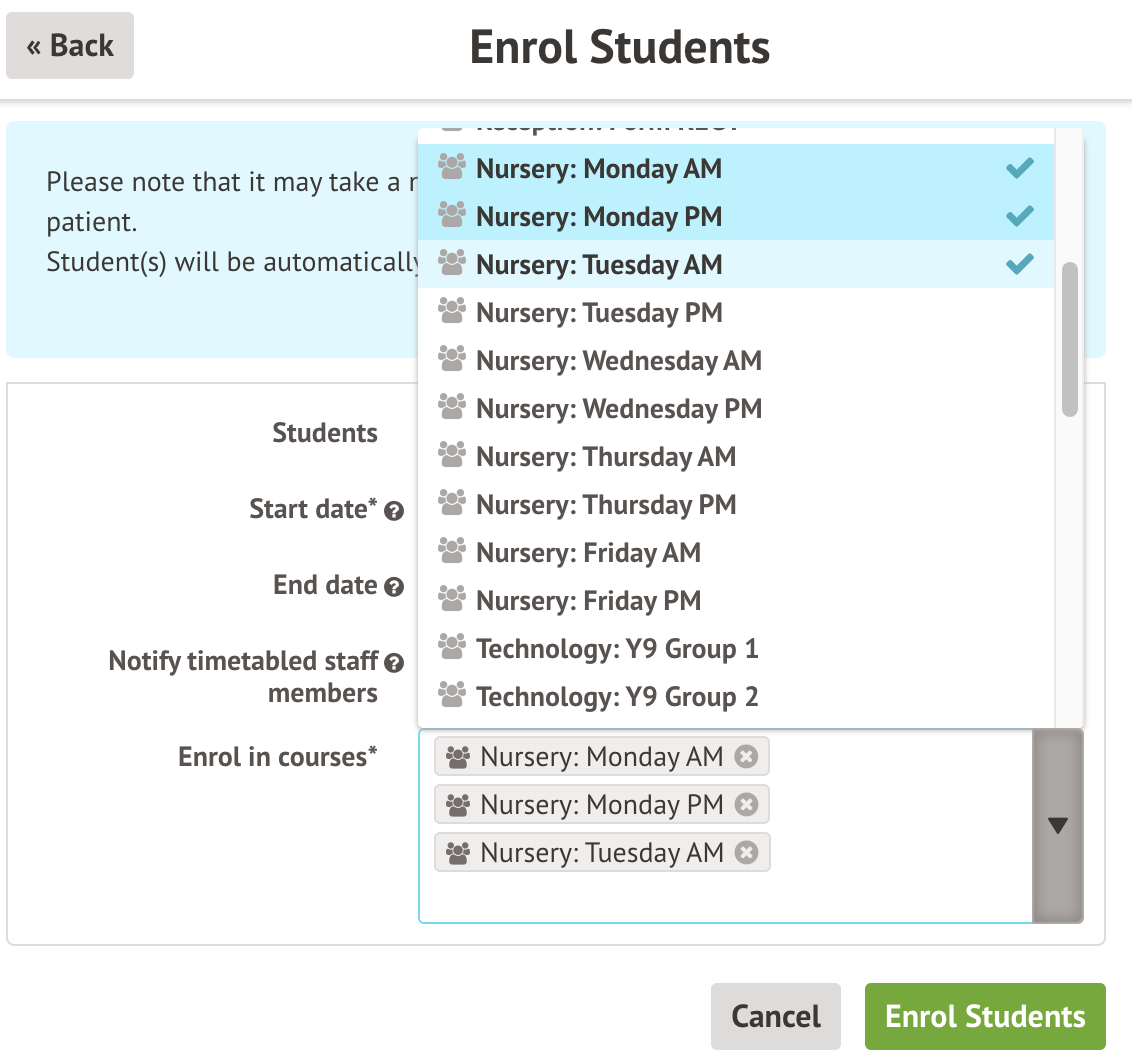1132x1056 pixels.
Task: Click group icon beside Nursery: Friday PM
Action: (453, 601)
